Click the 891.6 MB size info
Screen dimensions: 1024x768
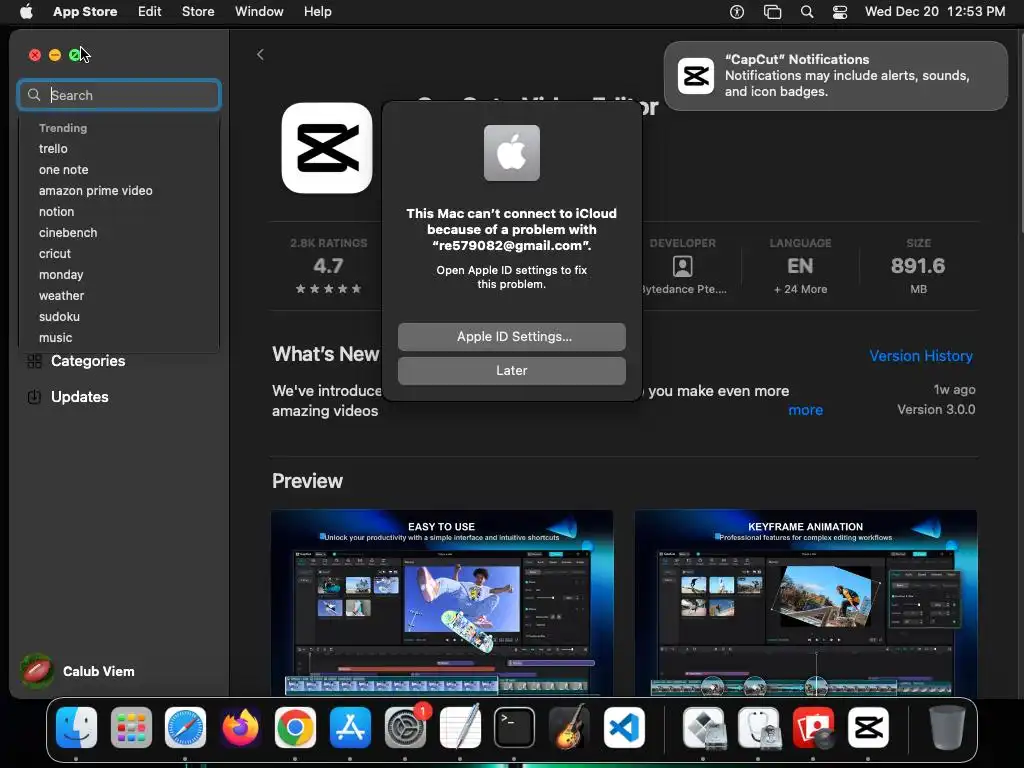click(918, 266)
